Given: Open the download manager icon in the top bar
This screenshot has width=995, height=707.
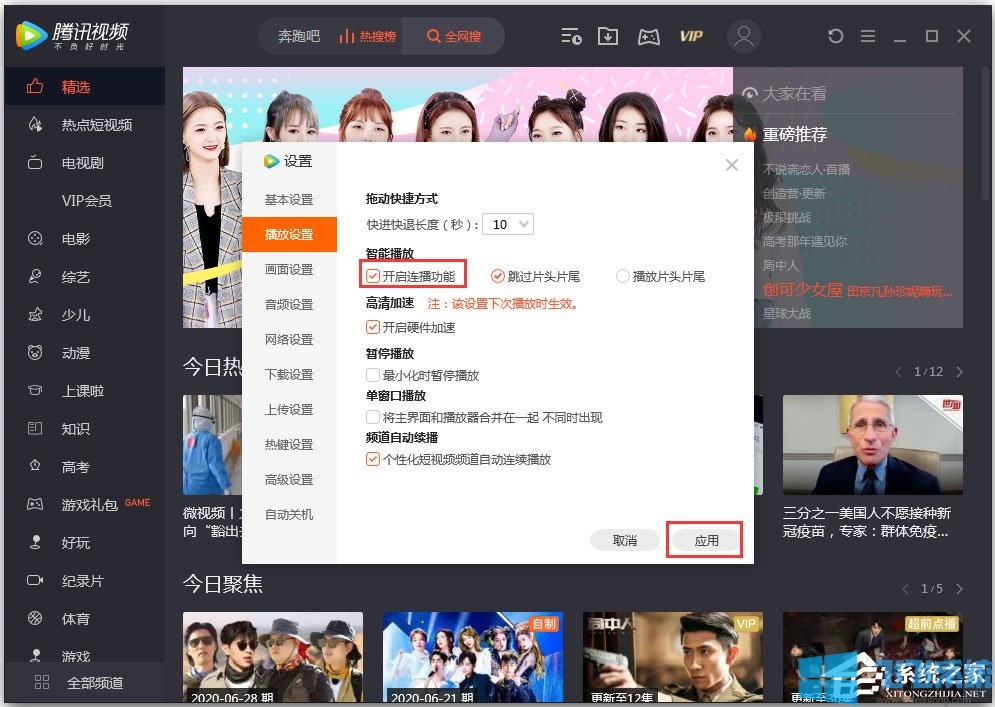Looking at the screenshot, I should point(608,36).
